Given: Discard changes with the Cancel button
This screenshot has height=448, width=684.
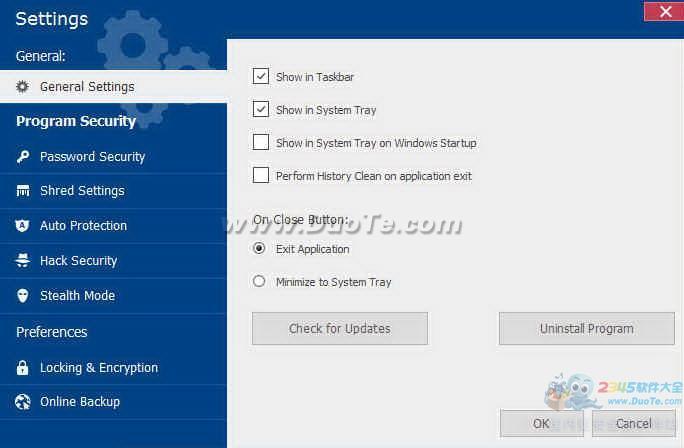Looking at the screenshot, I should coord(633,423).
